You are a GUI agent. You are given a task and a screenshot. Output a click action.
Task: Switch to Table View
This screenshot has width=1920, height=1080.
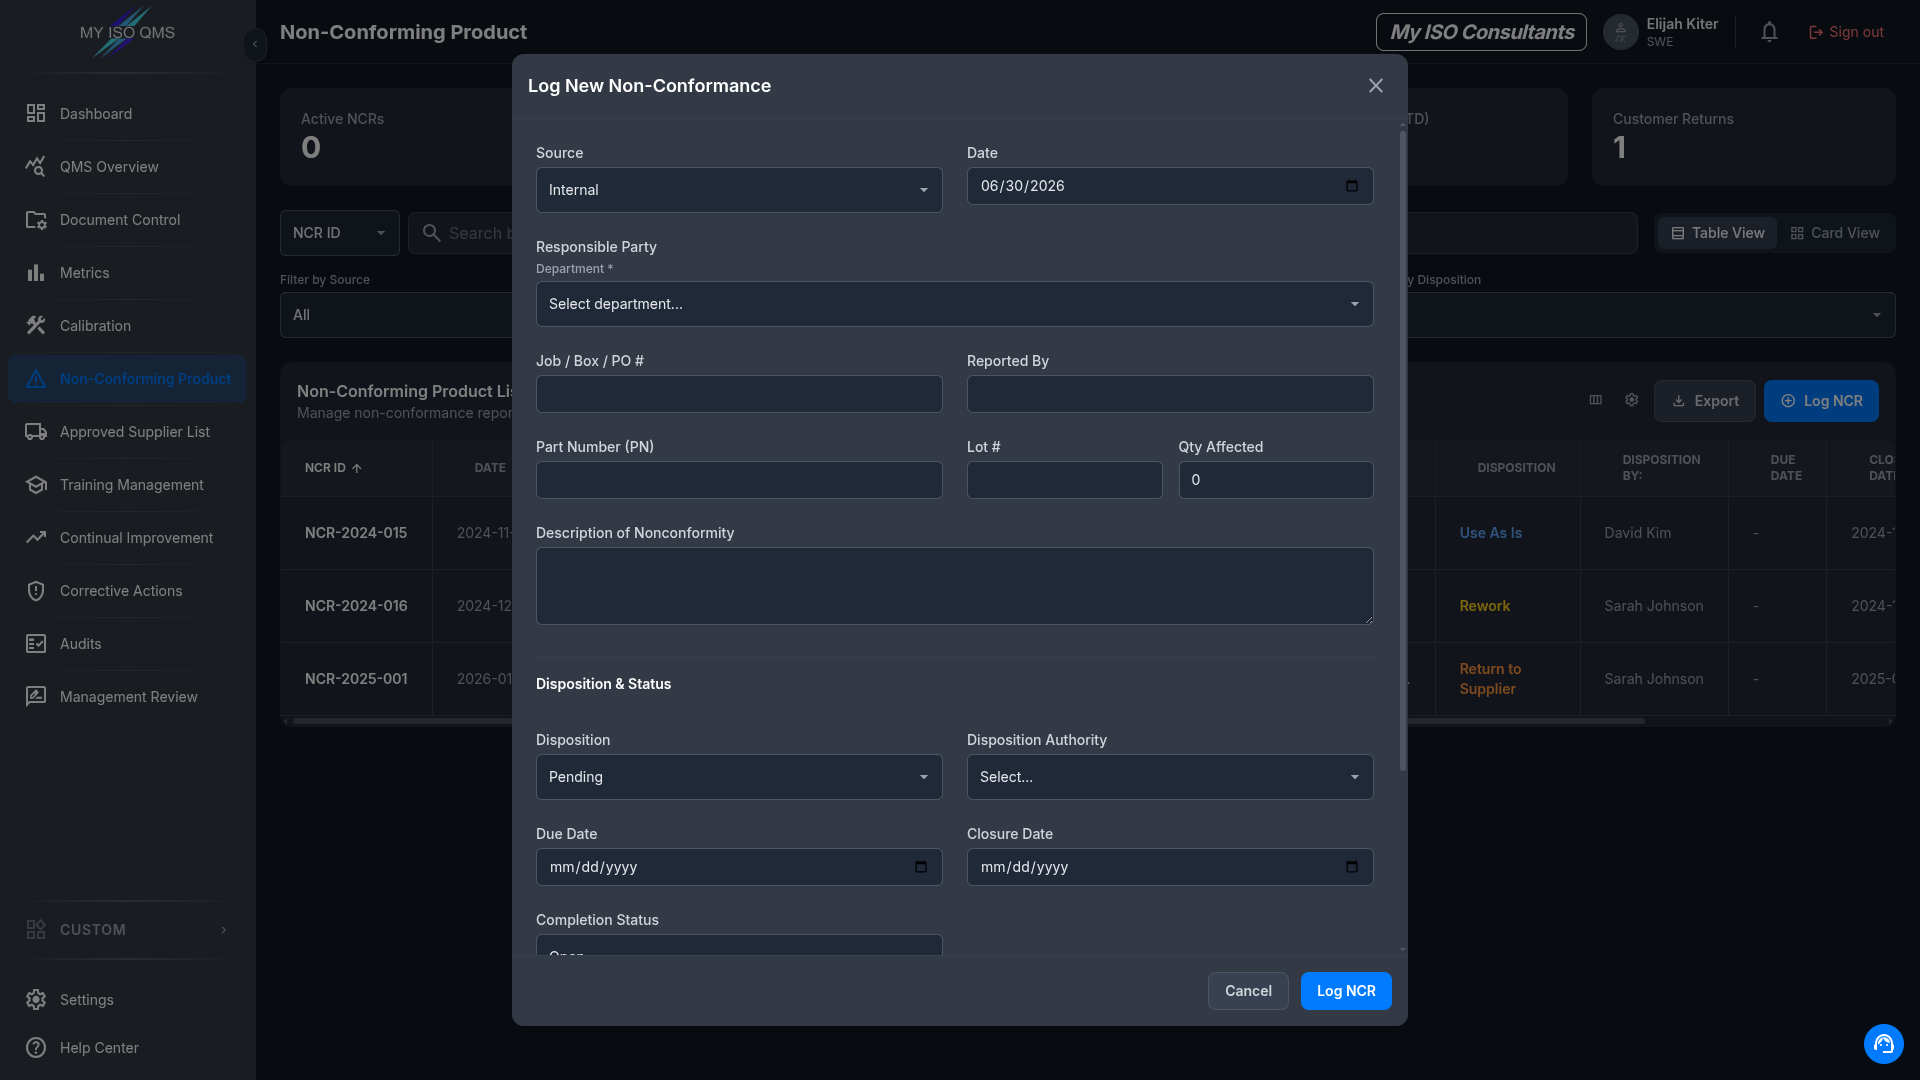(1718, 233)
